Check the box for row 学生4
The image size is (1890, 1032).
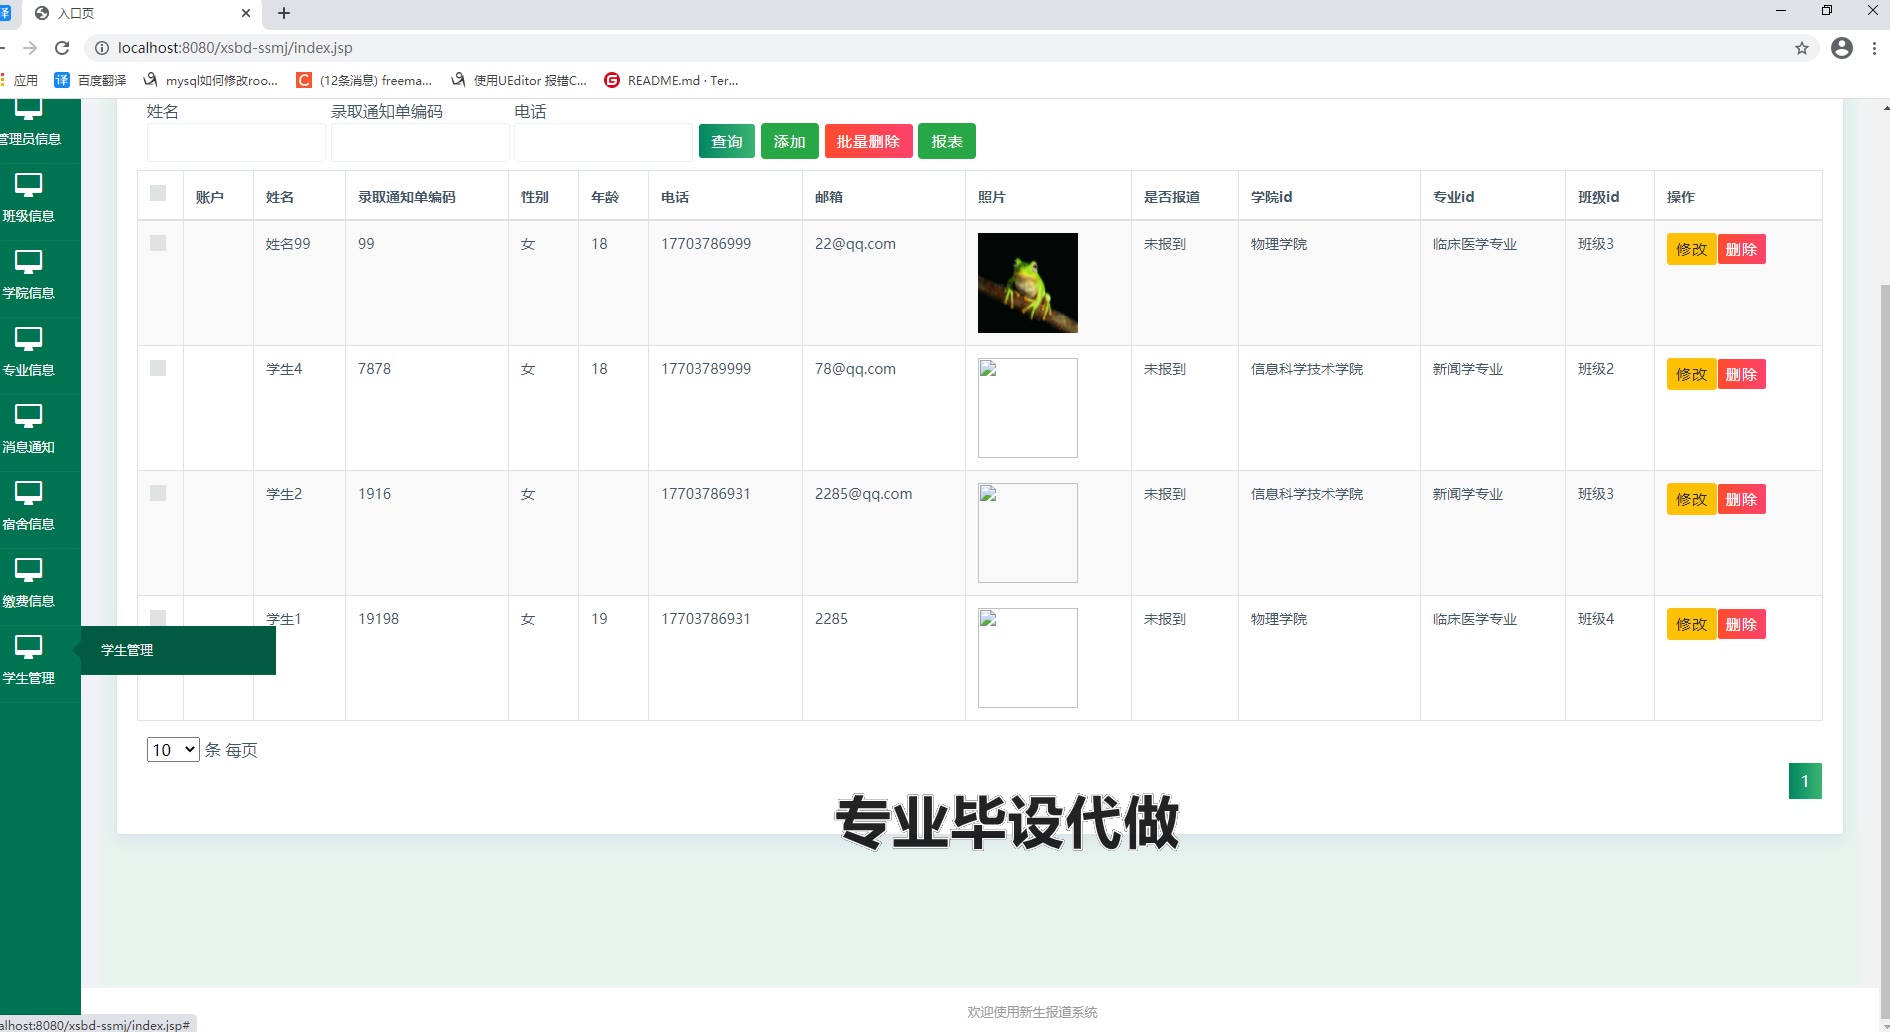click(158, 368)
